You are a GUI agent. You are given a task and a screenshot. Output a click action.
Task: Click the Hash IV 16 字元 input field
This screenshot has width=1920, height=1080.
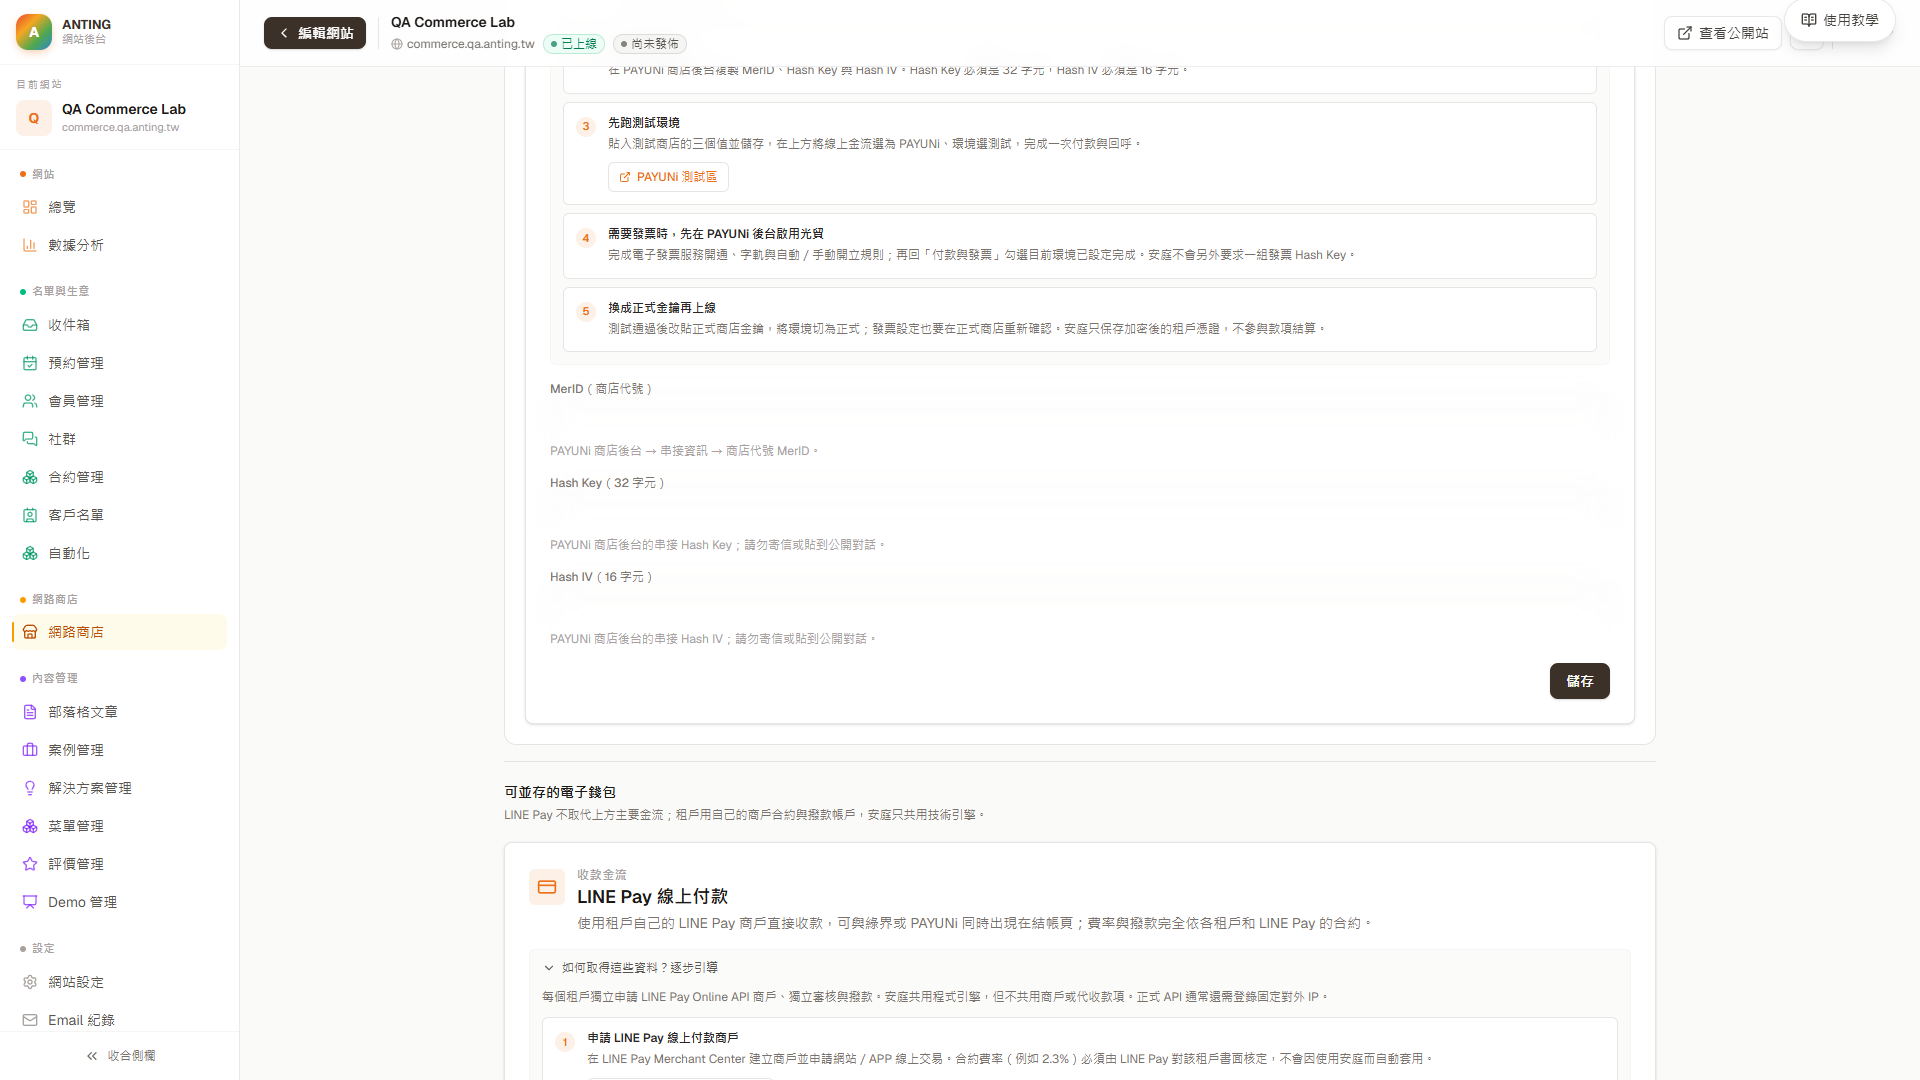click(1080, 606)
